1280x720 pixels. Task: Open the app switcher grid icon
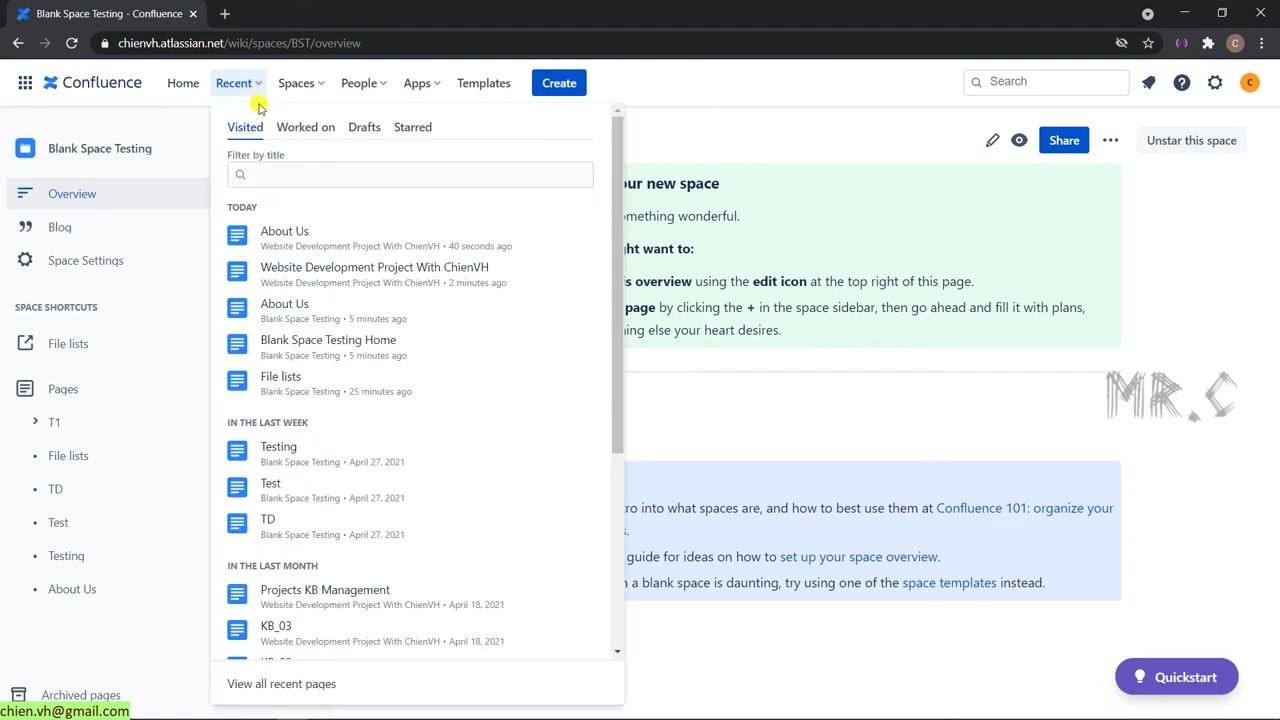25,83
